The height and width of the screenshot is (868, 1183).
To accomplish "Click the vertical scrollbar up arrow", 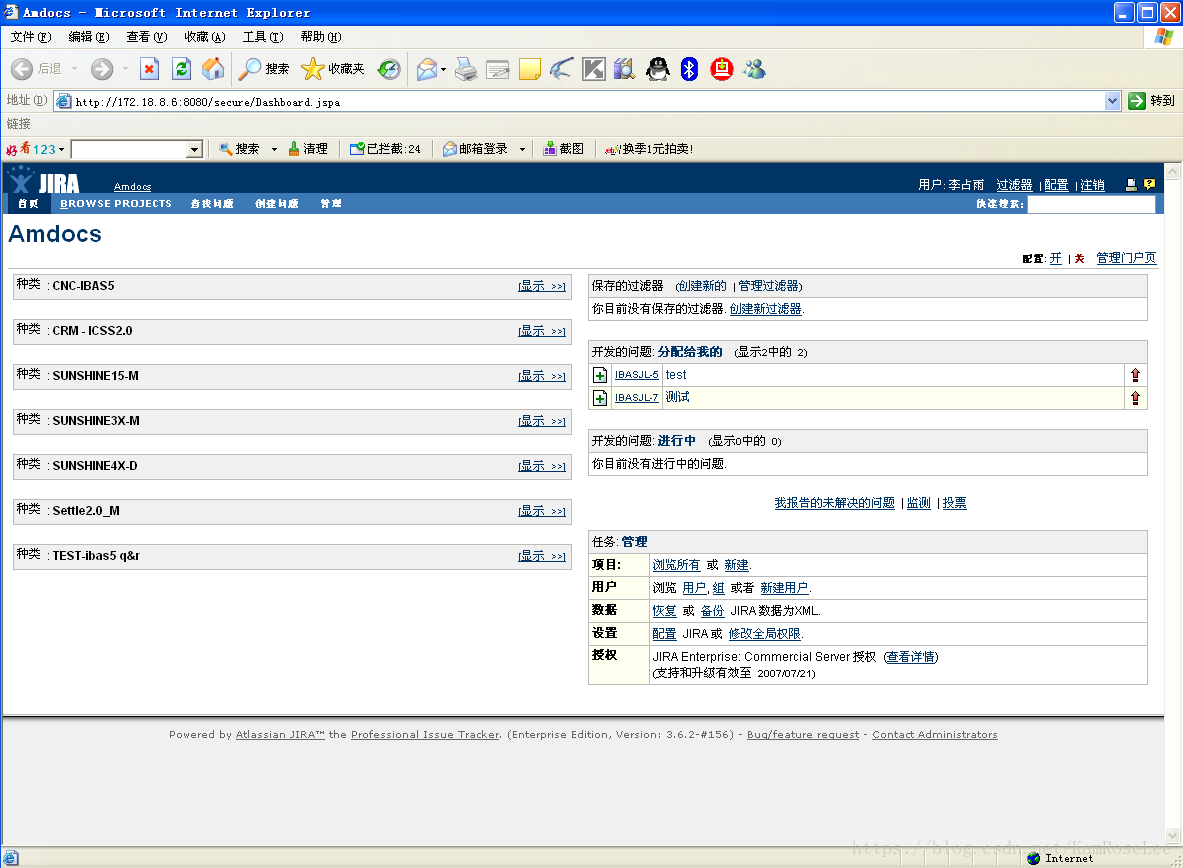I will click(1172, 171).
